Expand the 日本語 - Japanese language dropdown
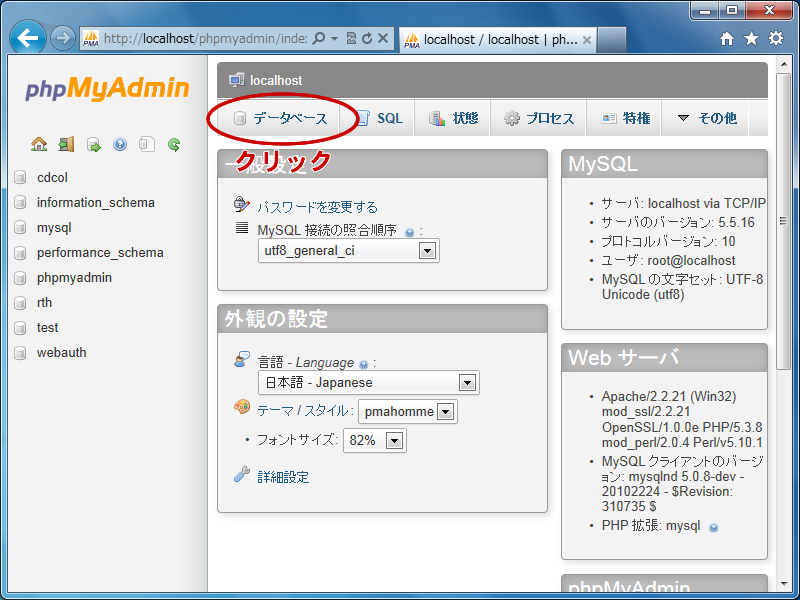 coord(467,383)
